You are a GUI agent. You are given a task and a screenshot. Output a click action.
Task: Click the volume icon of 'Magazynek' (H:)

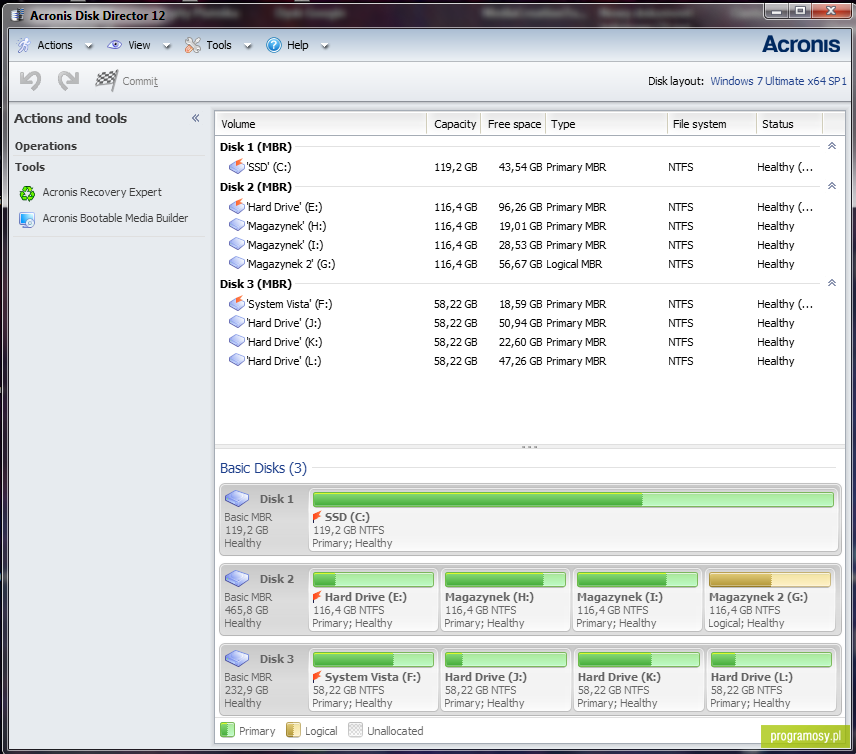[236, 225]
